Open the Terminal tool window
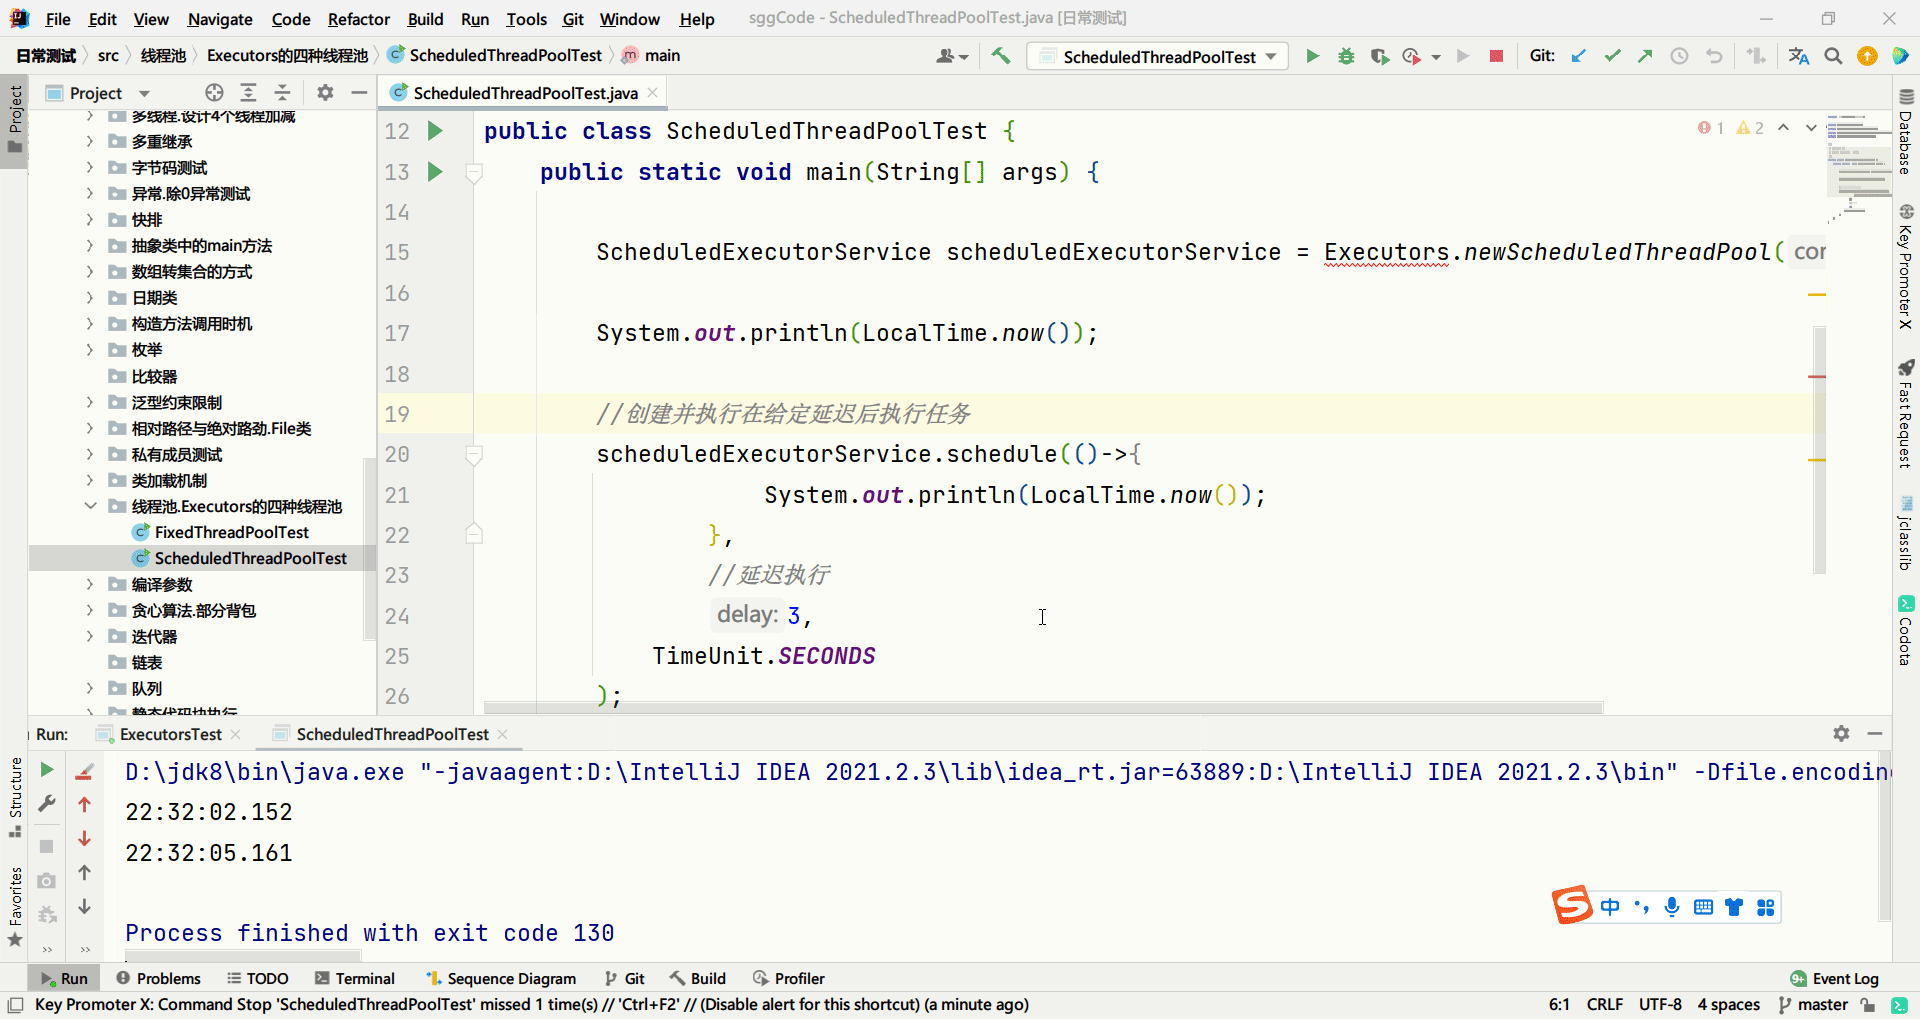The width and height of the screenshot is (1920, 1019). click(355, 978)
